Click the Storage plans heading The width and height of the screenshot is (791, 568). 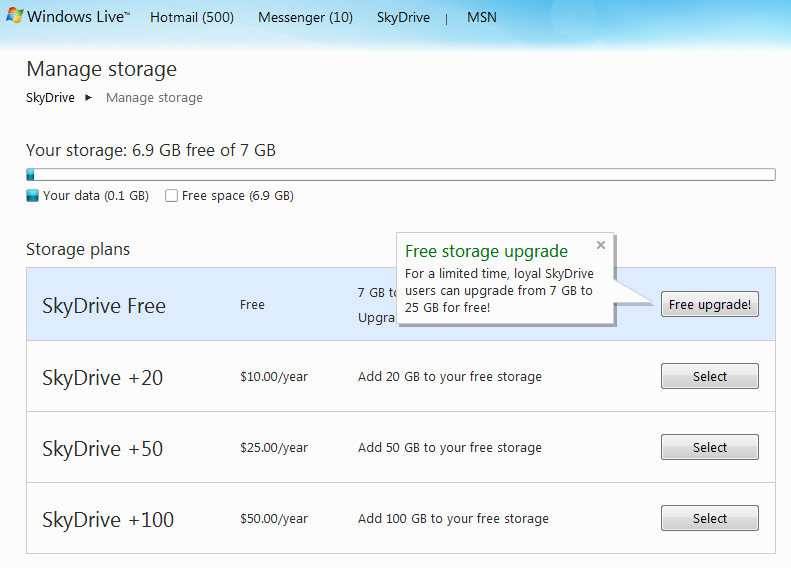(78, 249)
